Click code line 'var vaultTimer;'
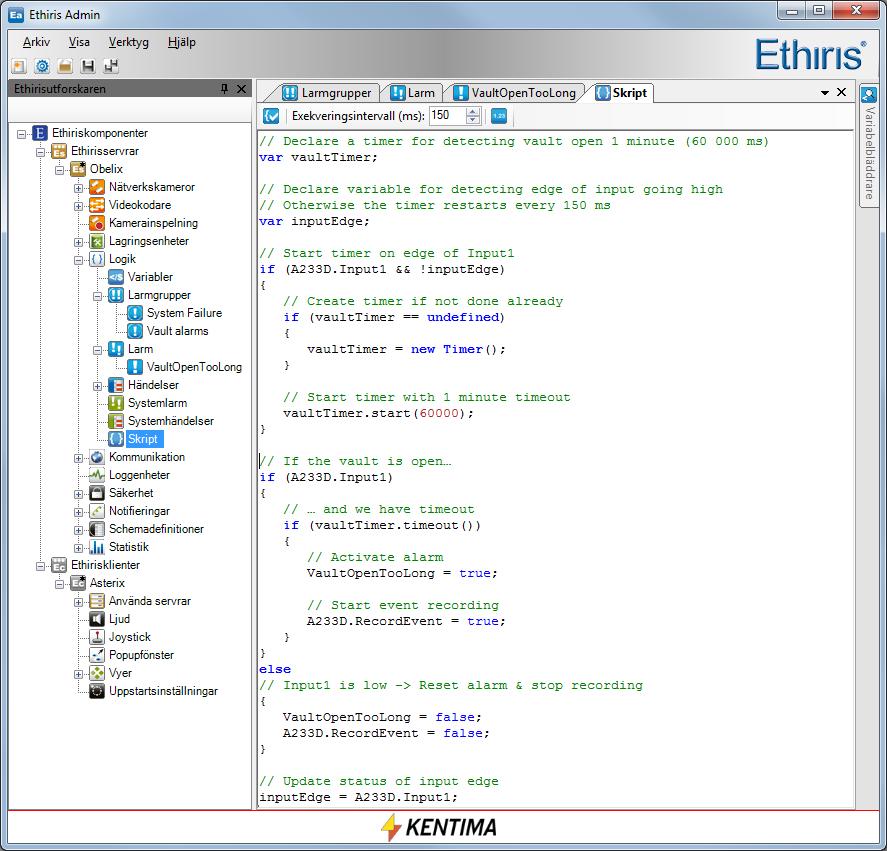 318,157
